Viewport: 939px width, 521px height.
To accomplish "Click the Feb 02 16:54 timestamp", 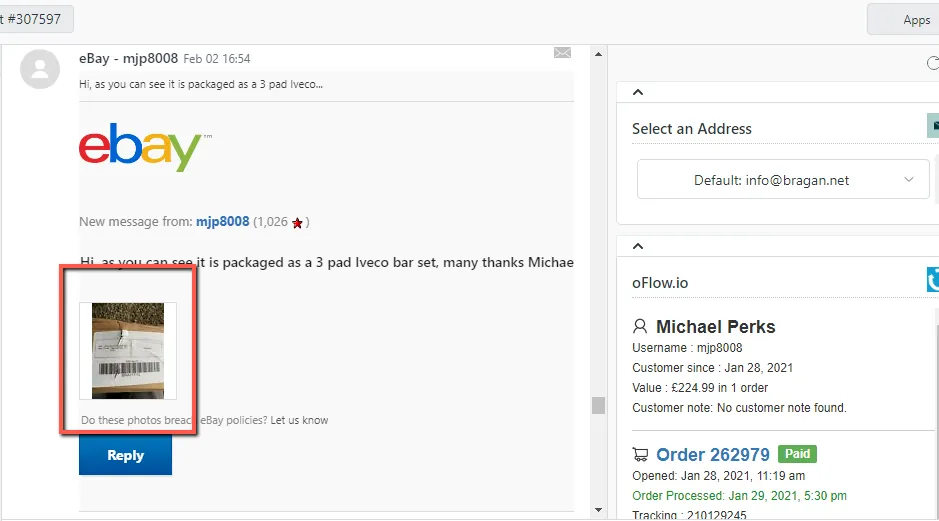I will [x=217, y=59].
